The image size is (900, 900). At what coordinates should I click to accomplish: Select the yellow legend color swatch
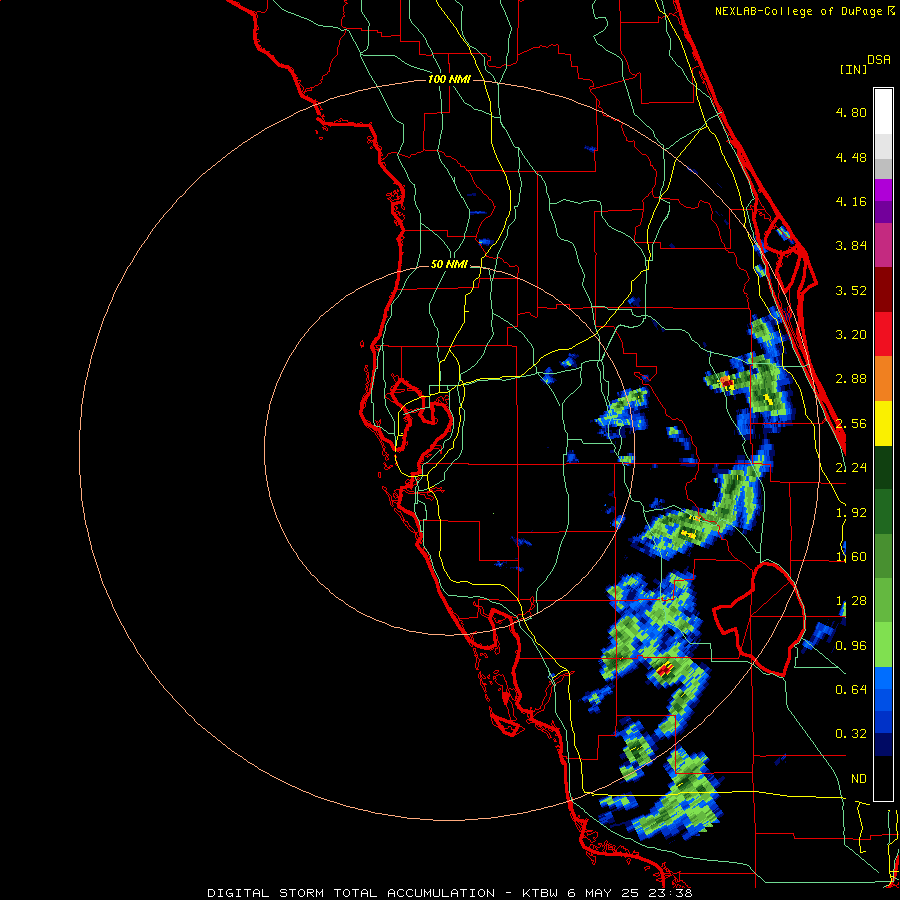[883, 423]
